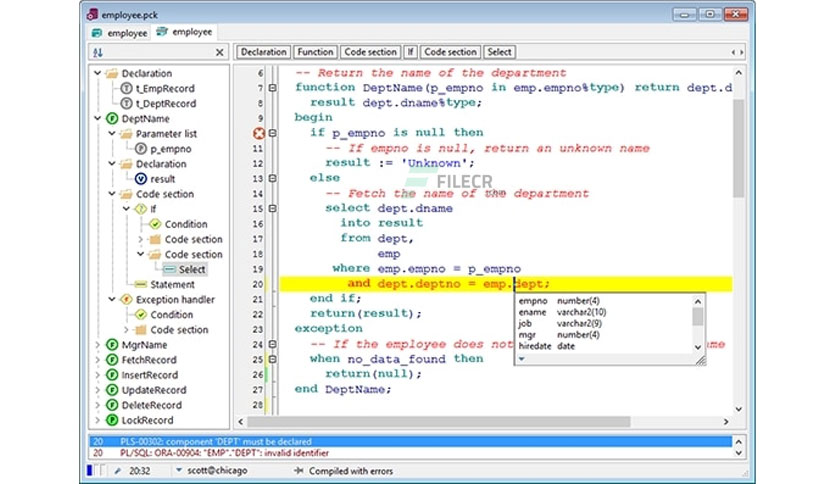Click the Declaration breadcrumb button
The height and width of the screenshot is (484, 836).
coord(263,52)
